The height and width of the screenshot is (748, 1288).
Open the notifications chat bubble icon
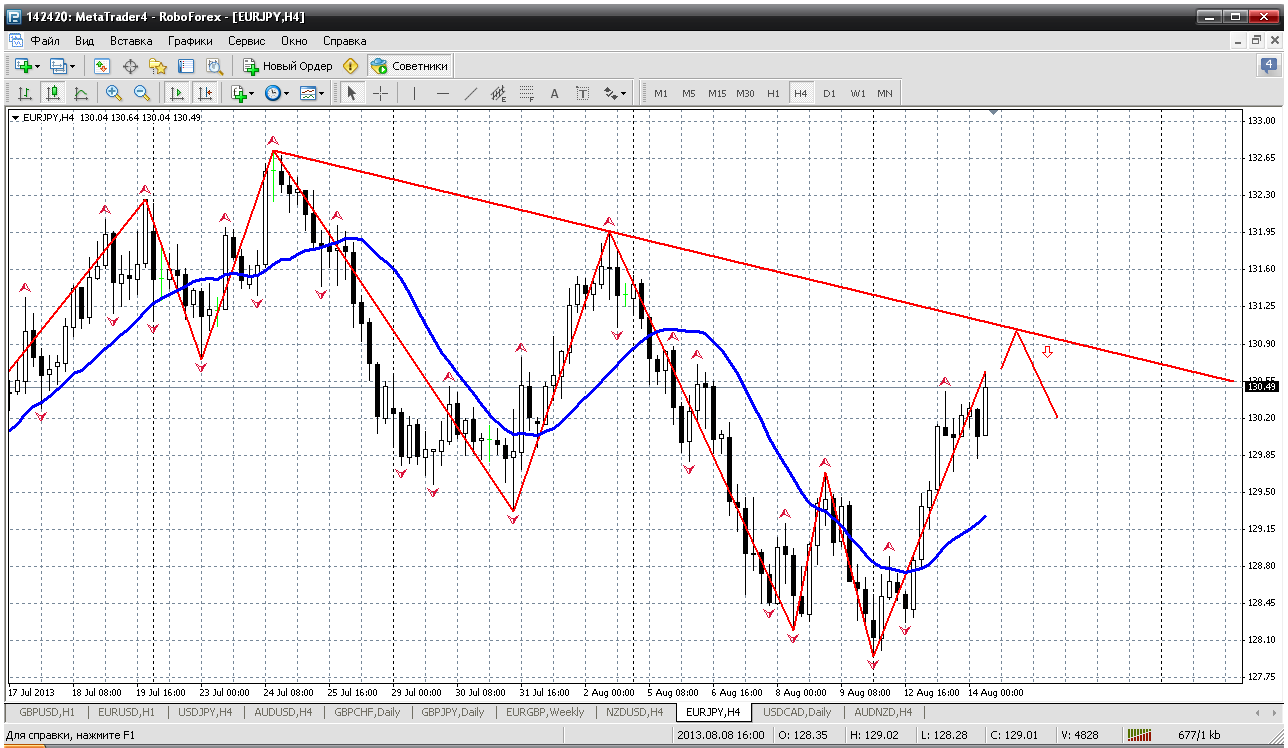point(1268,66)
